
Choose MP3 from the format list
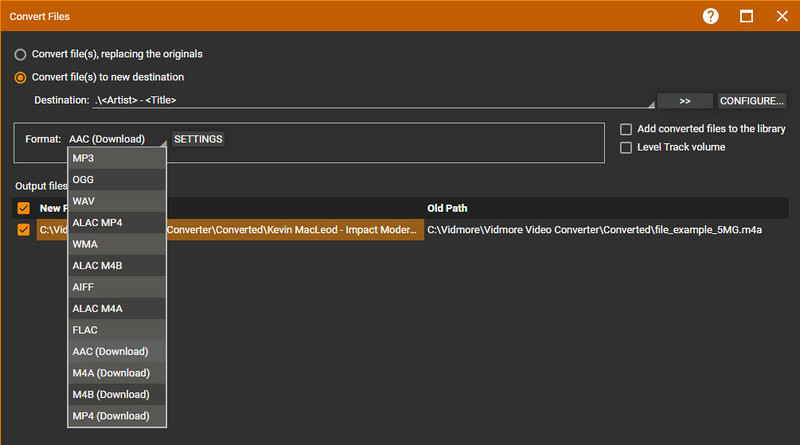coord(116,158)
